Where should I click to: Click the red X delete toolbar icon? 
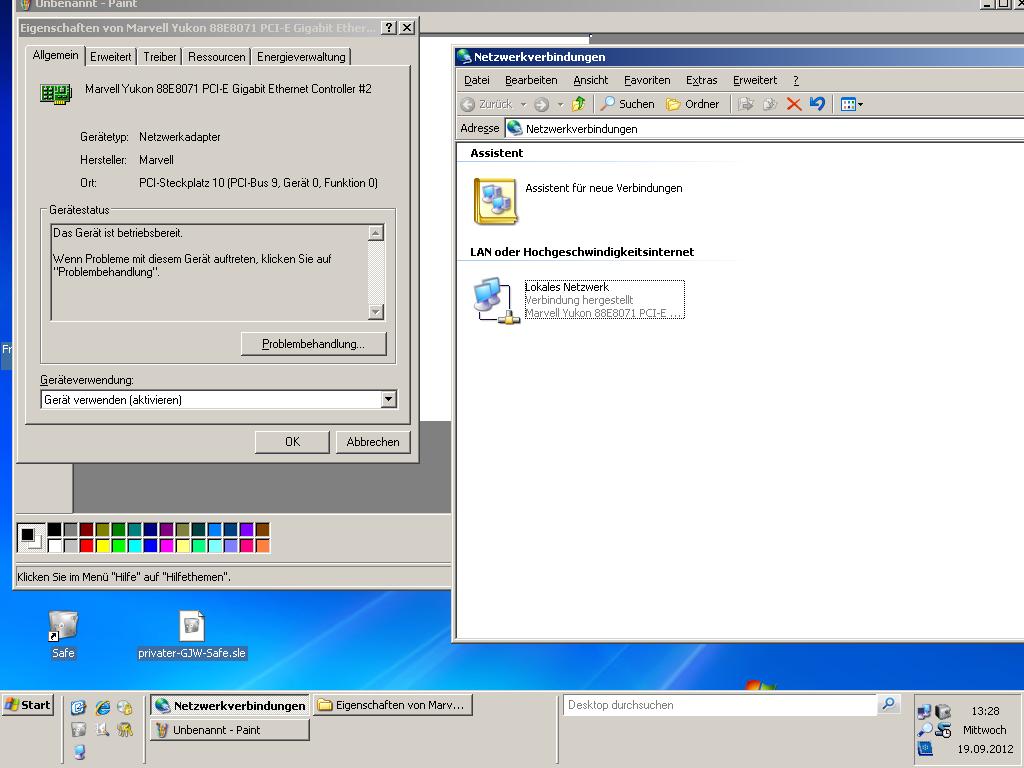click(x=794, y=104)
